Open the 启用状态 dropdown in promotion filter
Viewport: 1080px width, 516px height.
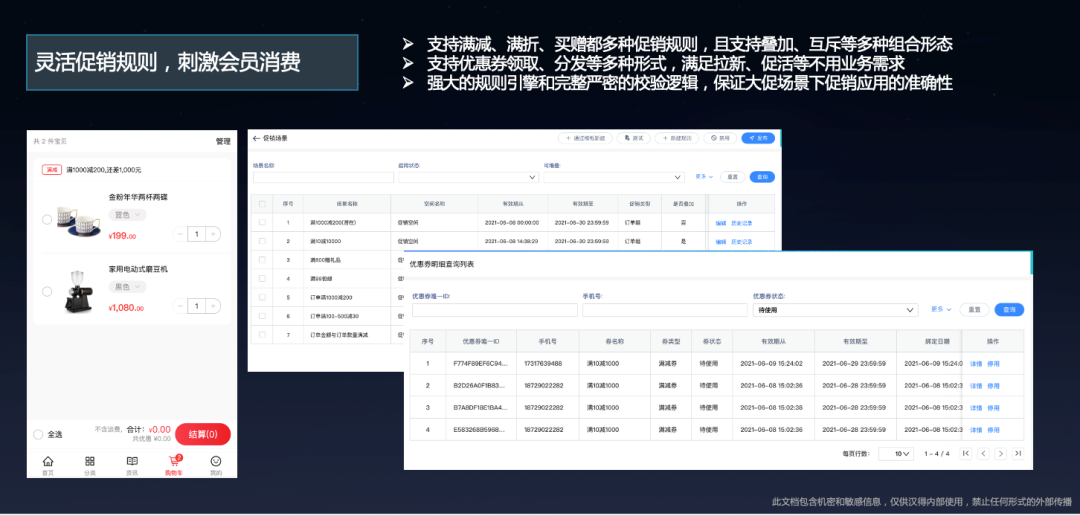click(x=467, y=177)
